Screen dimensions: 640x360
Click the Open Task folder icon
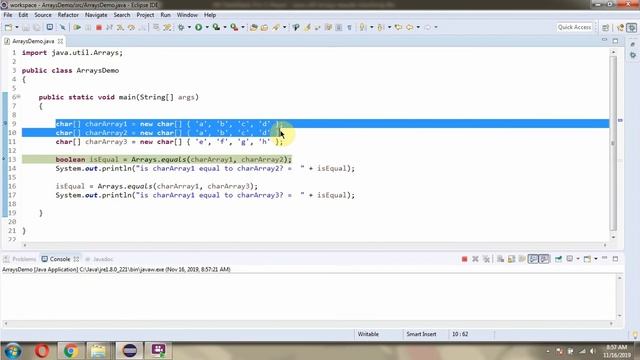point(264,27)
